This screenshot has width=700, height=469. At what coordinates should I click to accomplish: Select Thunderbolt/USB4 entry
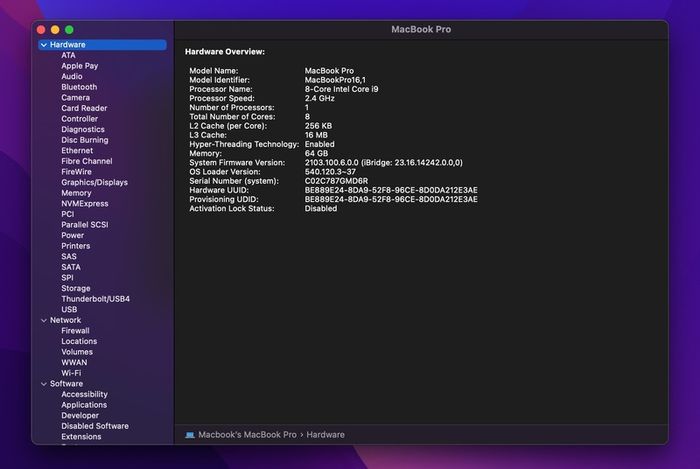[x=96, y=299]
